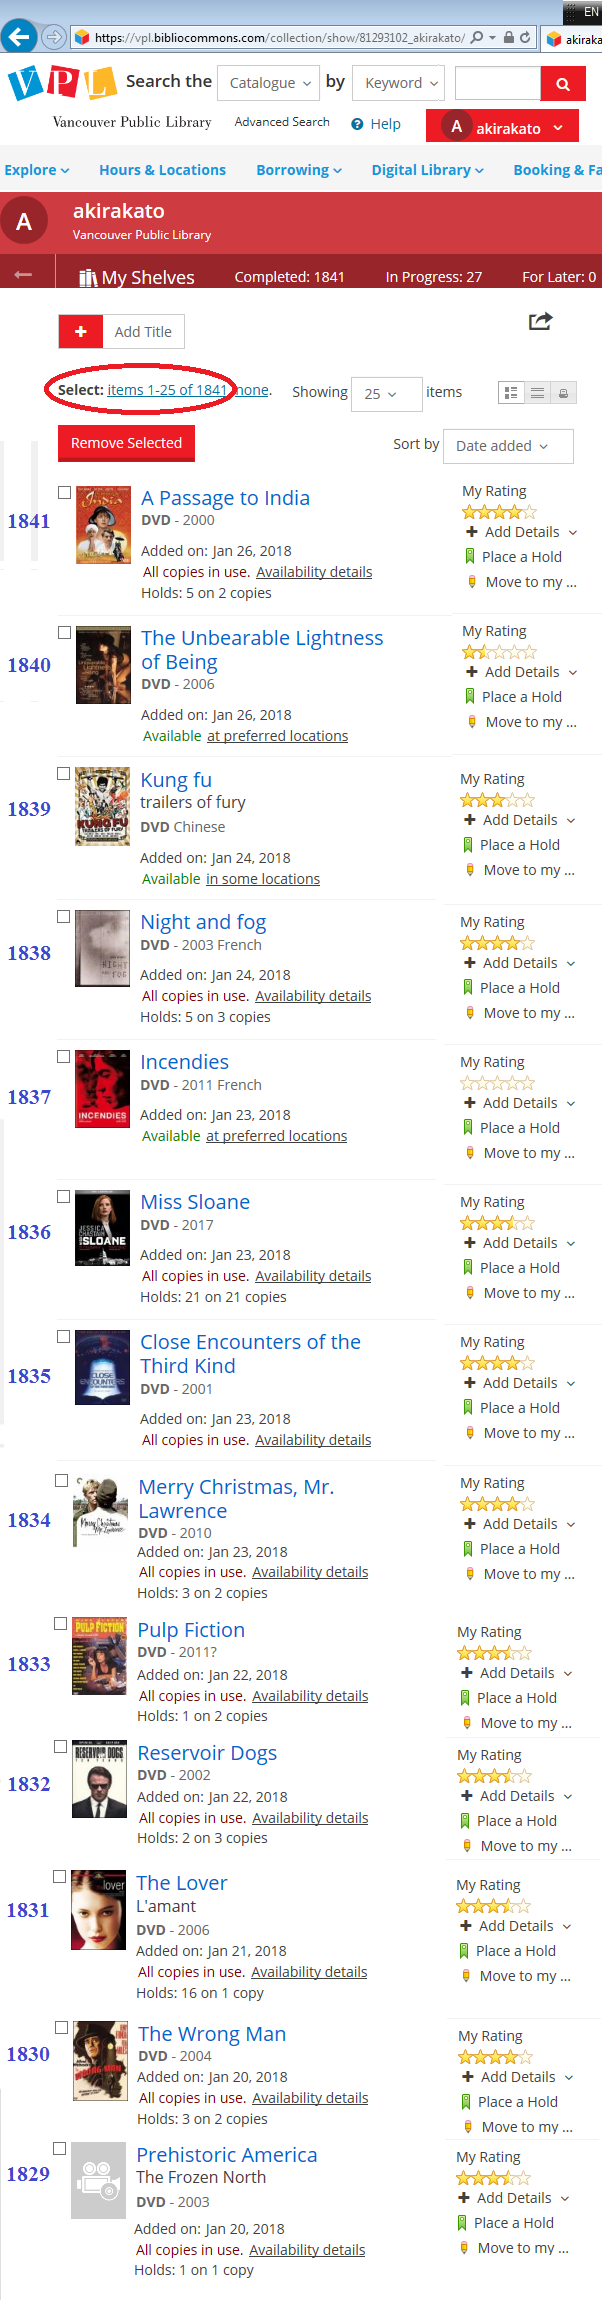Screen dimensions: 602x2300
Task: Select the Miss Sloane checkbox
Action: [x=63, y=1196]
